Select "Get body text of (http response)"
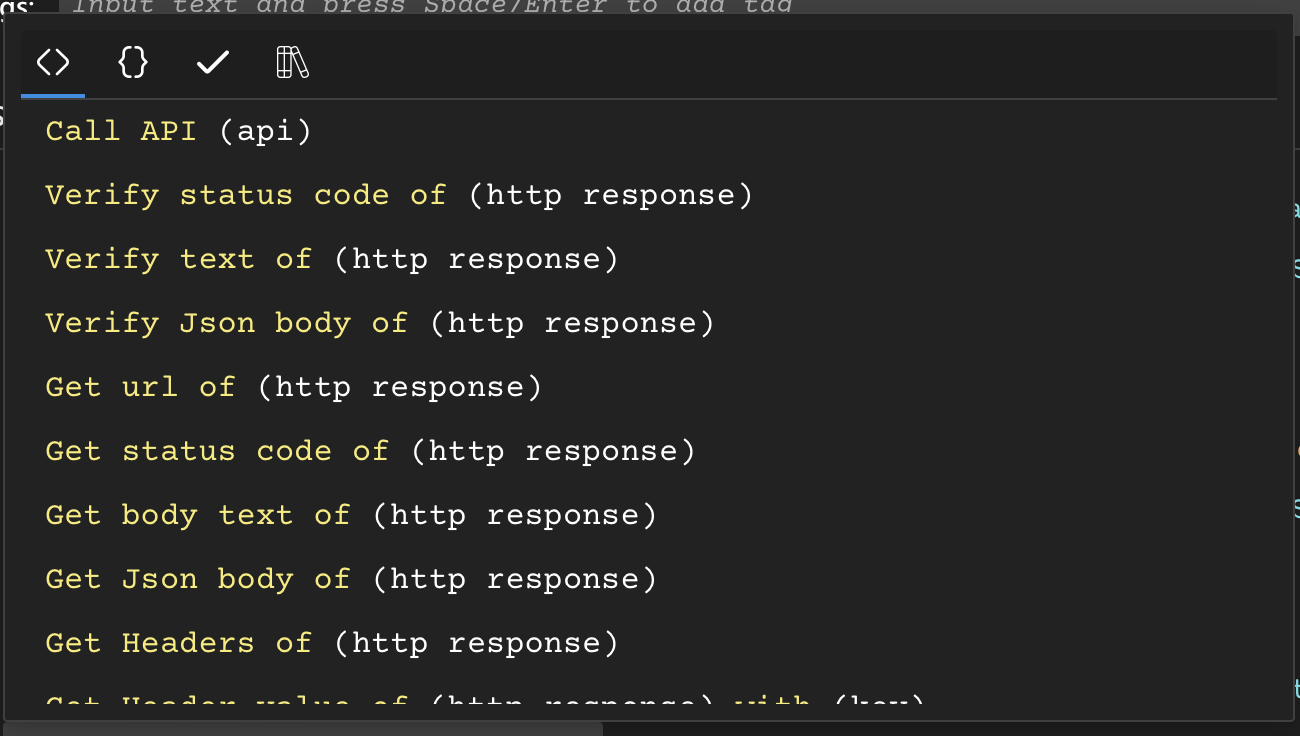Image resolution: width=1300 pixels, height=736 pixels. coord(350,515)
